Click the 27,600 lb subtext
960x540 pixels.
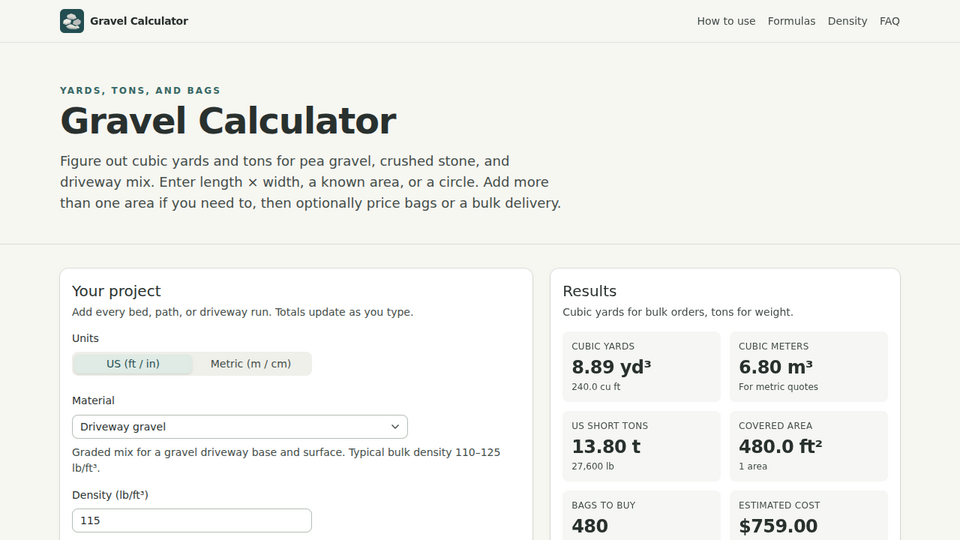point(593,467)
